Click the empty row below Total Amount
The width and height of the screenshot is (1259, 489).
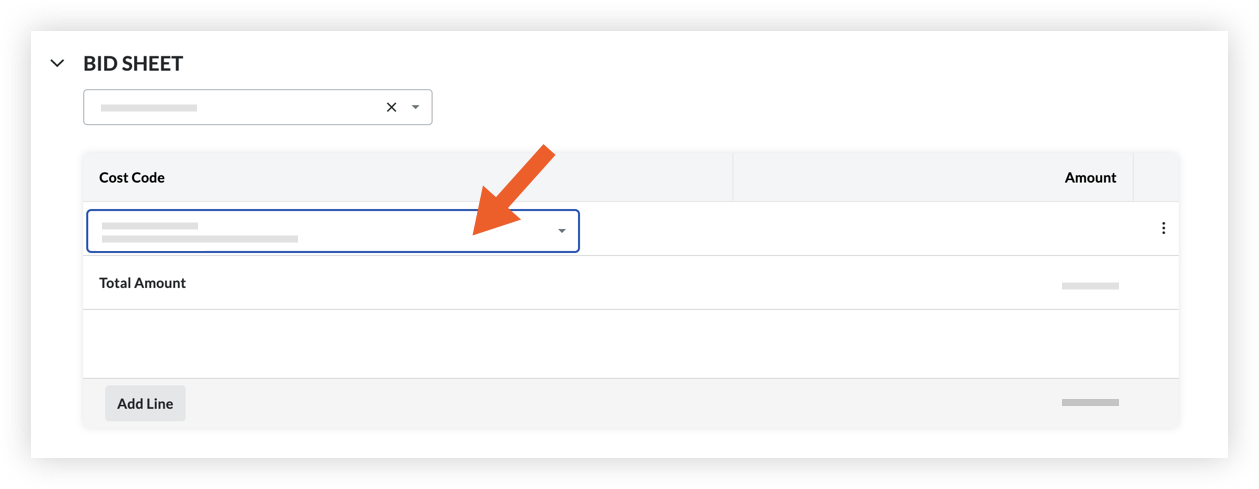click(x=630, y=343)
